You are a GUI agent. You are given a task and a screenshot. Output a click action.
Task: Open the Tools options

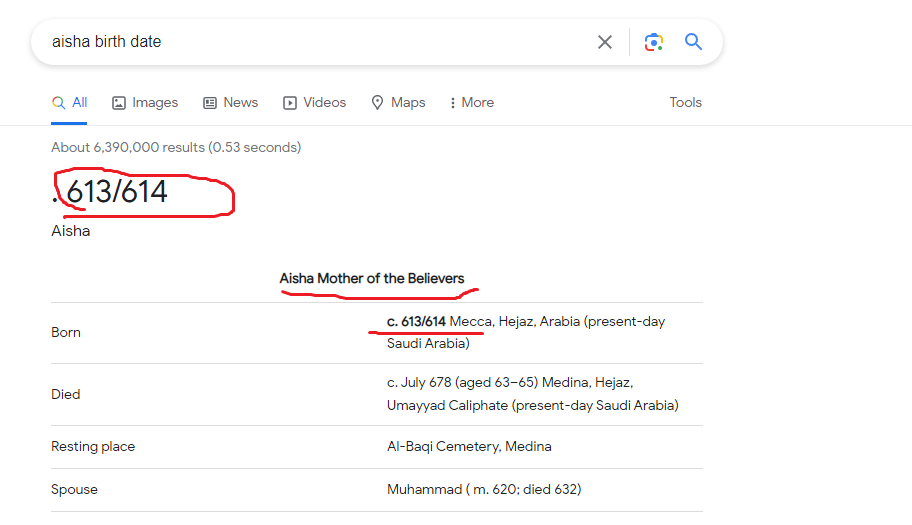tap(685, 103)
